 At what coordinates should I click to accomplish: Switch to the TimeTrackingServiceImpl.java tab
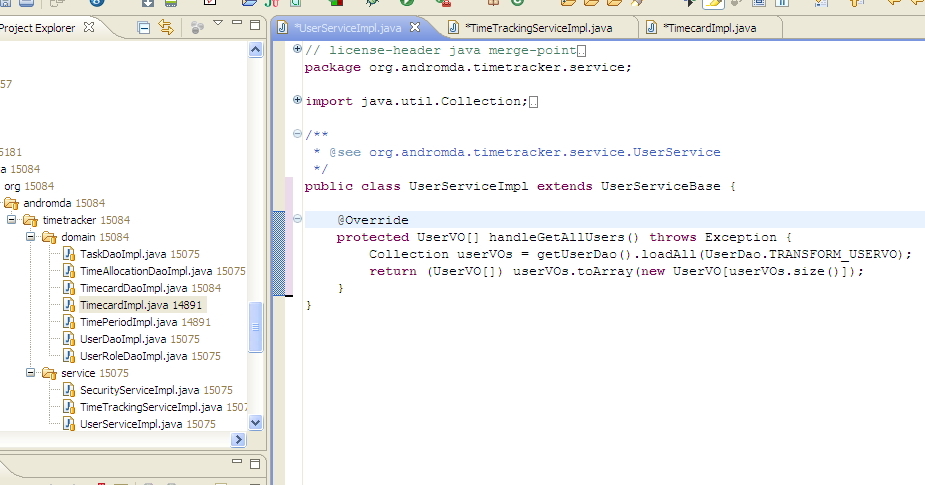(537, 28)
